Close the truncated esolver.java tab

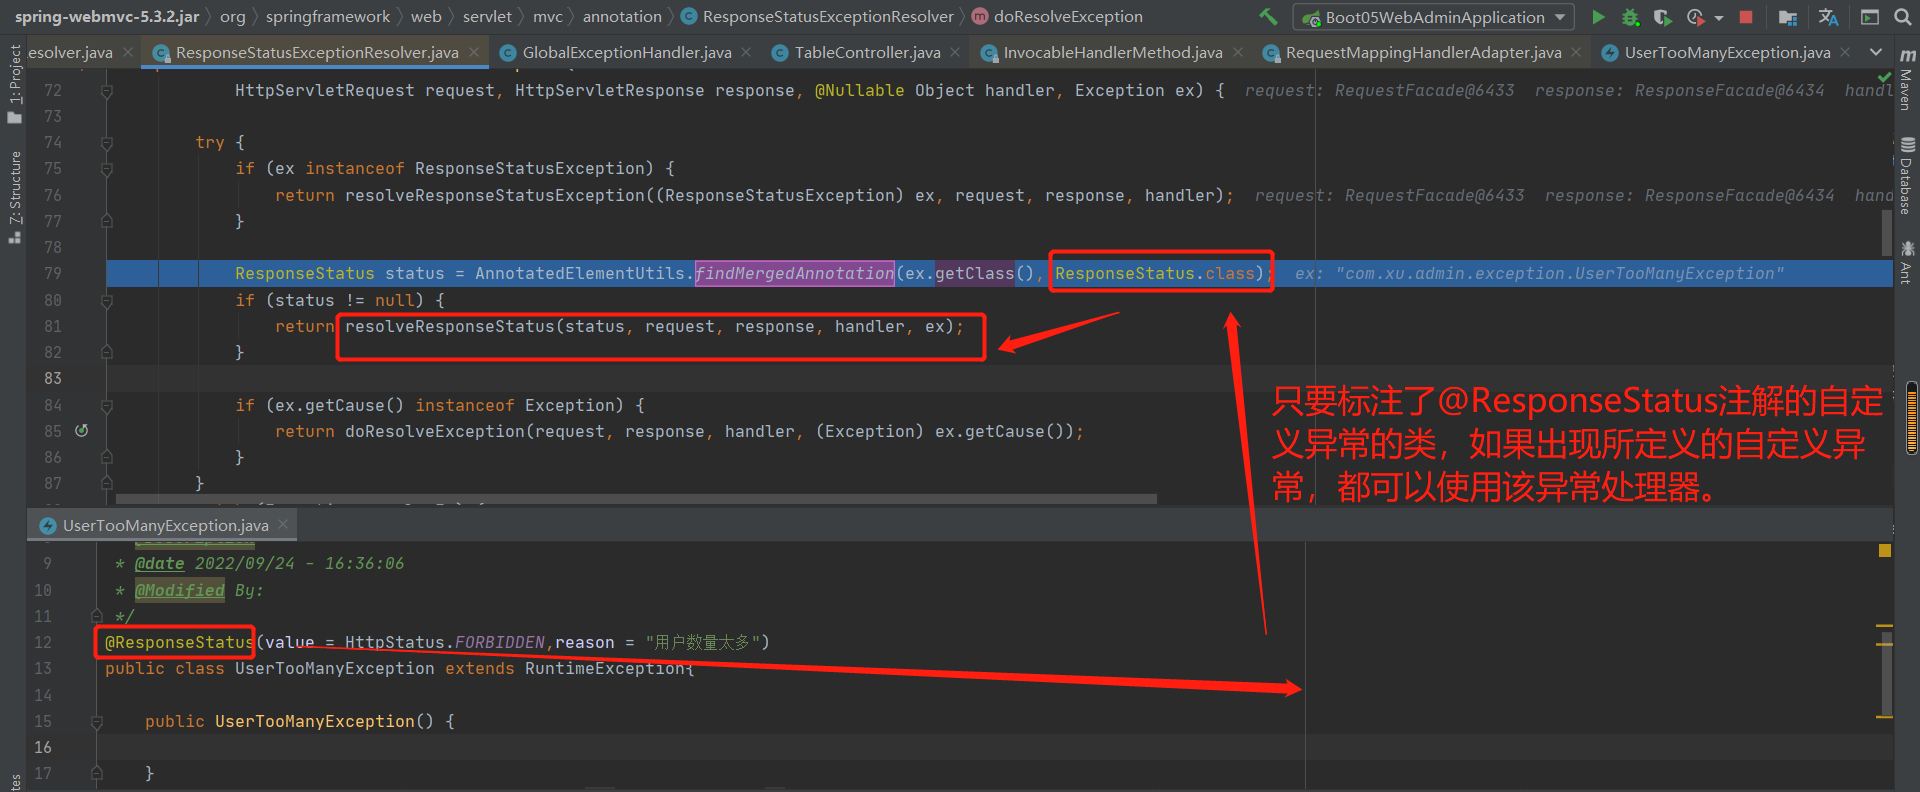[x=127, y=52]
